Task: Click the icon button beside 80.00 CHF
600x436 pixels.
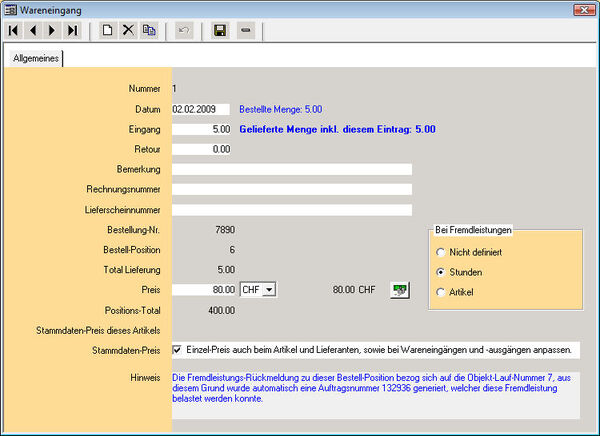Action: [x=399, y=290]
